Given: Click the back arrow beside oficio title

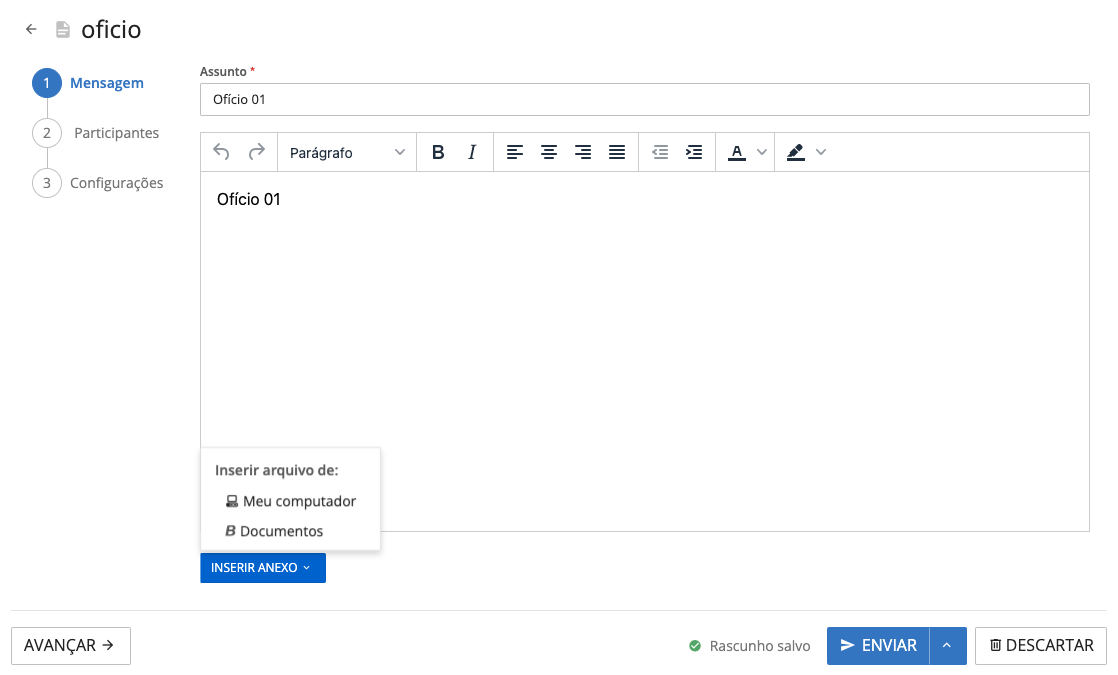Looking at the screenshot, I should tap(31, 30).
